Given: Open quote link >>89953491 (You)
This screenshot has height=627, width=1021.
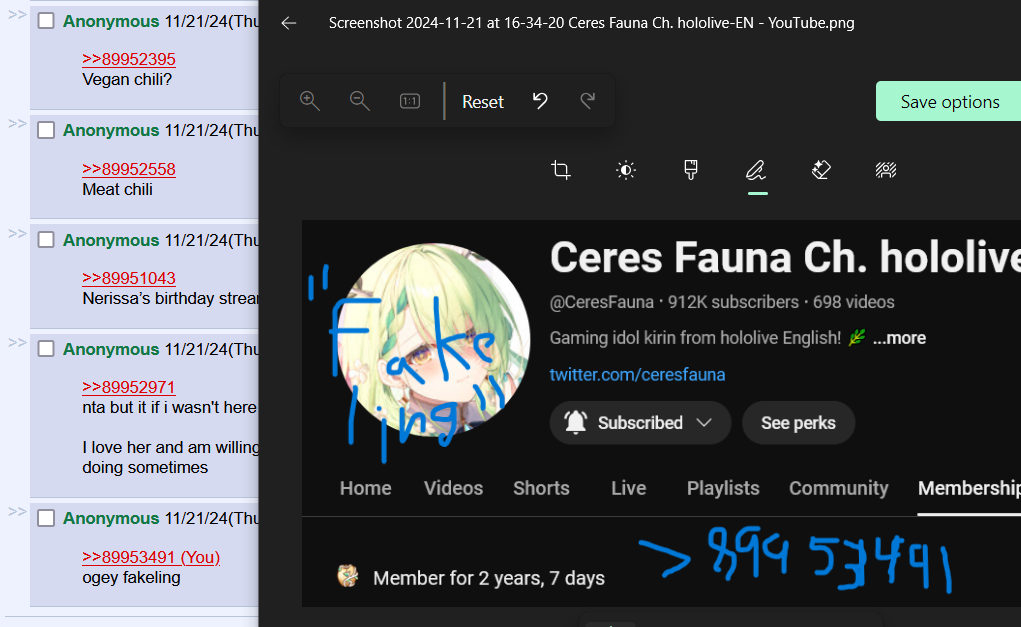Looking at the screenshot, I should 151,557.
